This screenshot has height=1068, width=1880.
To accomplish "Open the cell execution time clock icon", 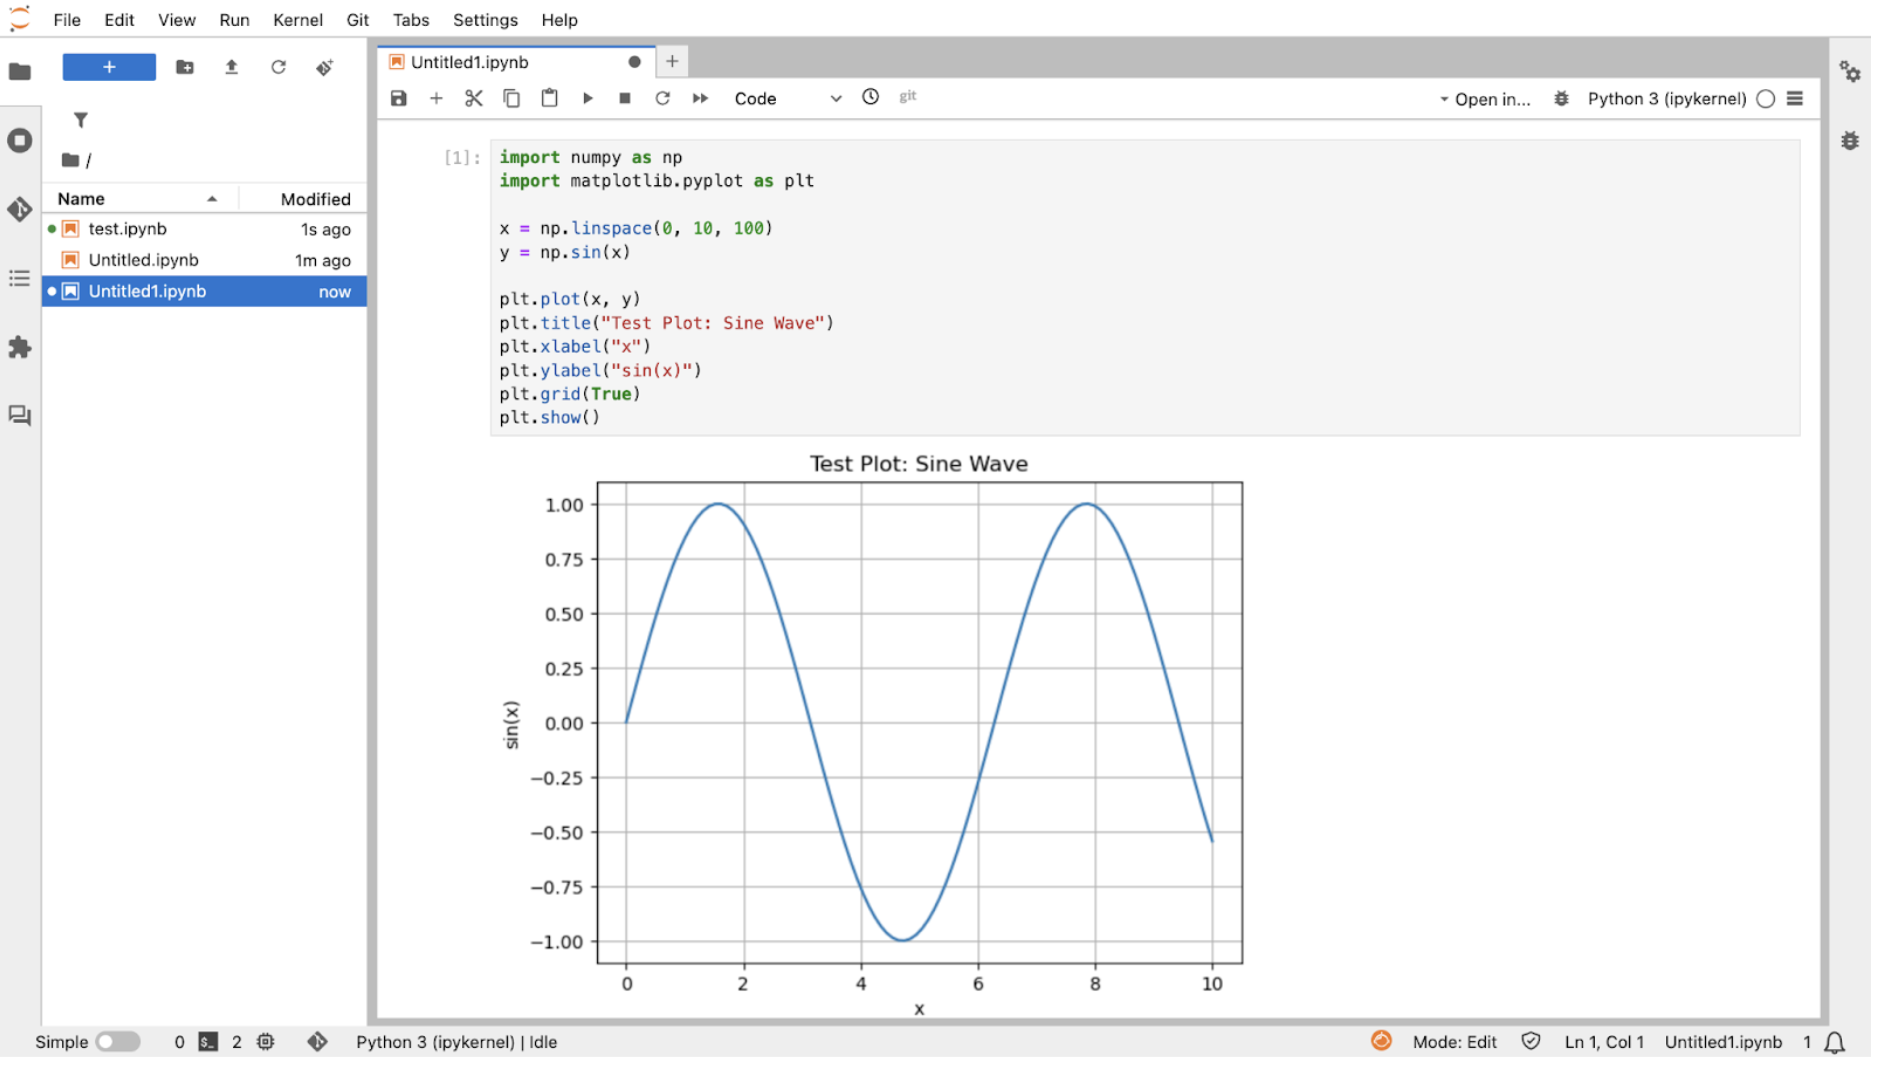I will click(870, 97).
